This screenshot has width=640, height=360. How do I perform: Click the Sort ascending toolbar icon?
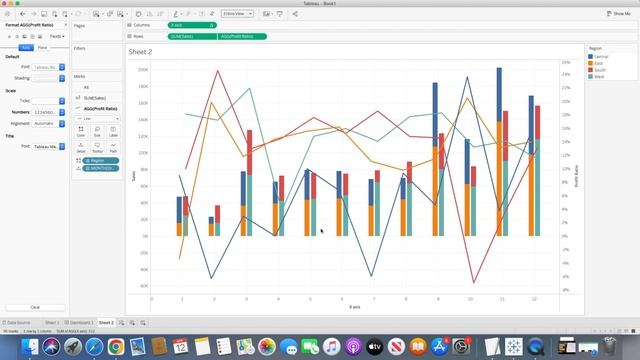tap(149, 14)
